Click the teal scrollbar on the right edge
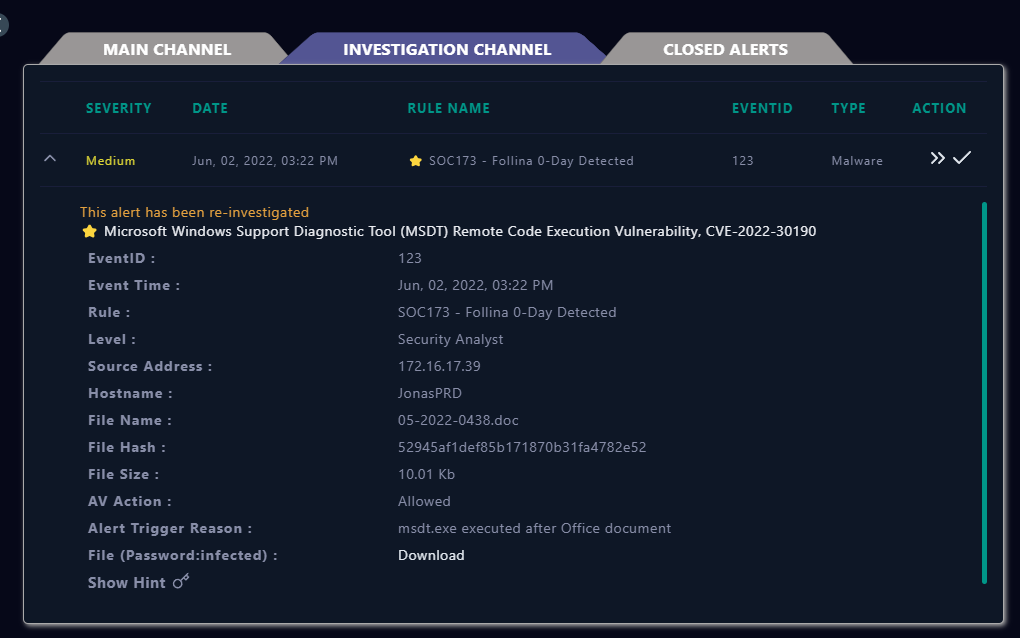The height and width of the screenshot is (638, 1020). click(985, 390)
